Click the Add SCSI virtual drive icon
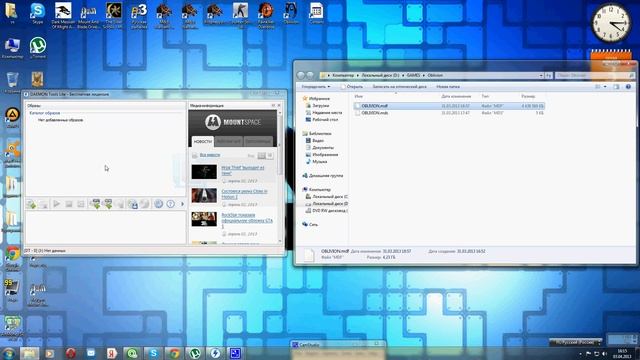 point(107,204)
